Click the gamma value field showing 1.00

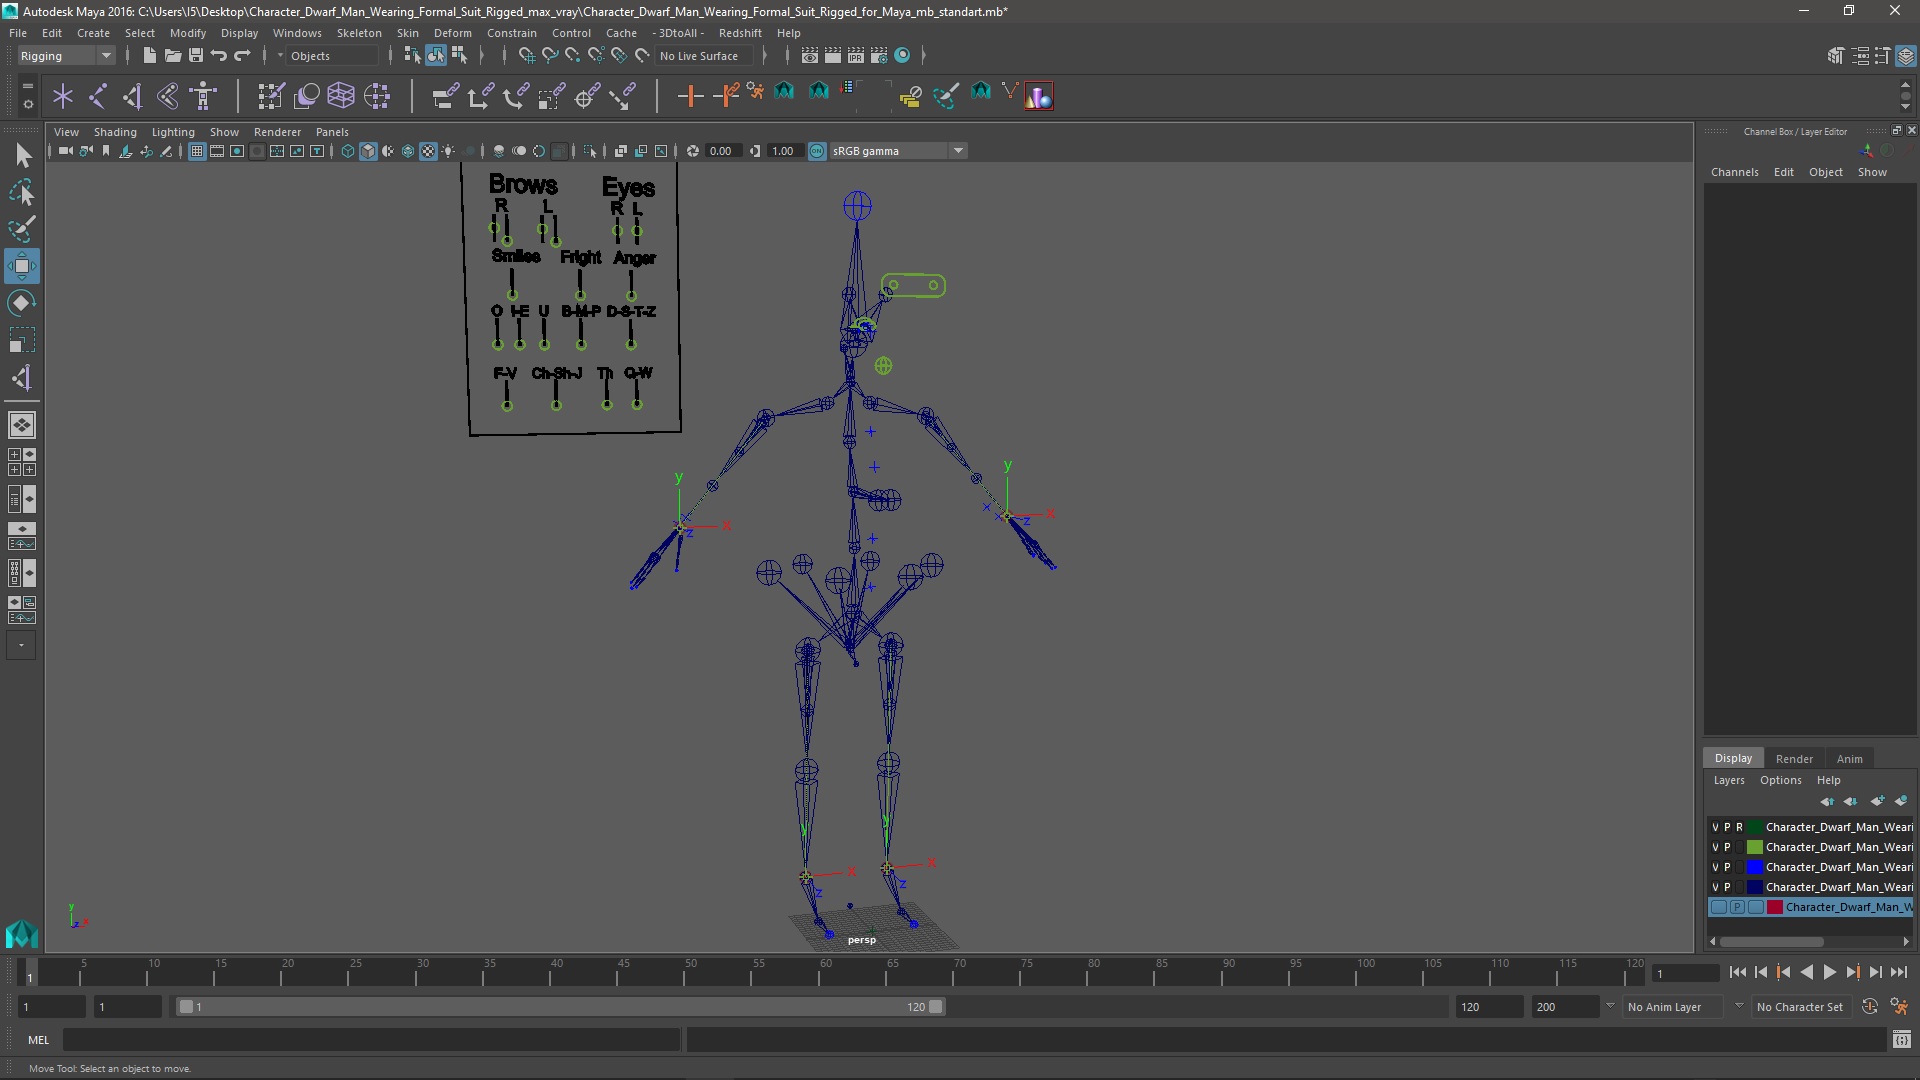783,151
